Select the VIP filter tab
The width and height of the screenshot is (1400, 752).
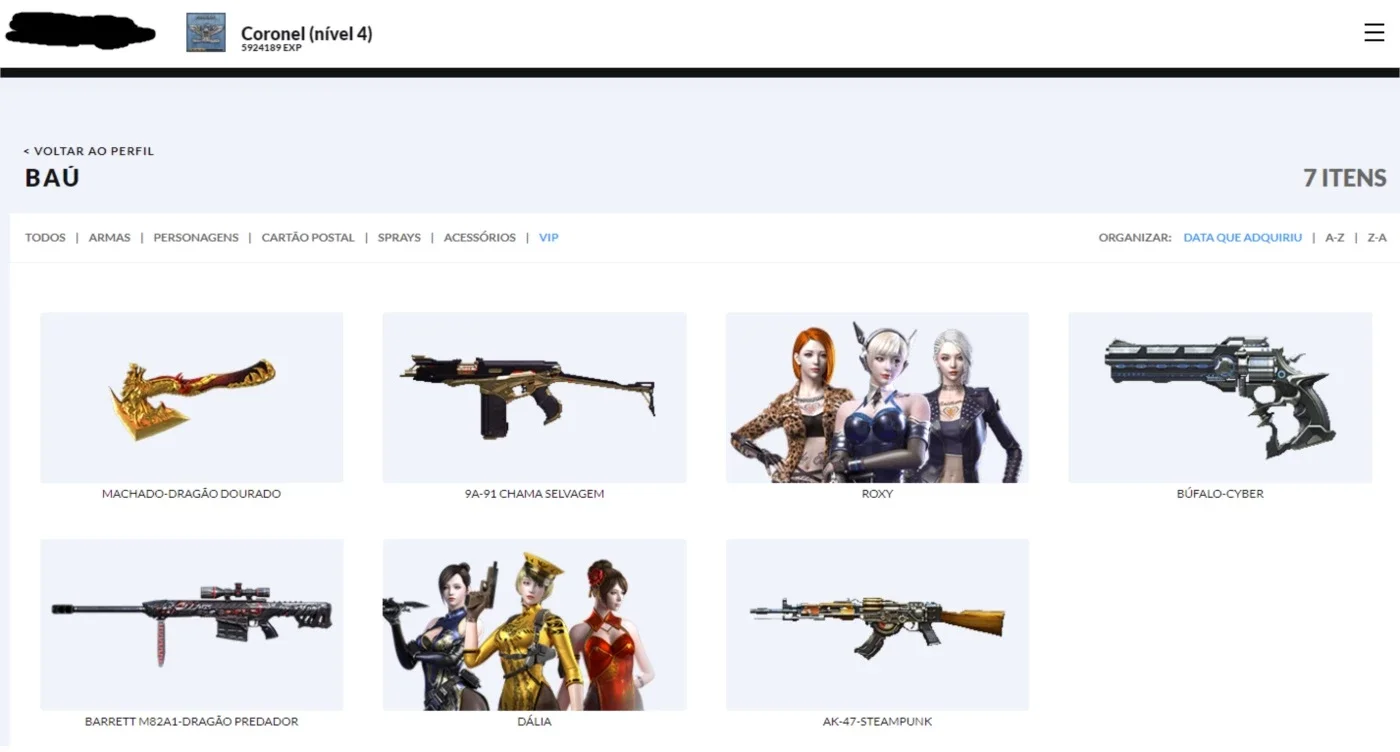[x=549, y=238]
